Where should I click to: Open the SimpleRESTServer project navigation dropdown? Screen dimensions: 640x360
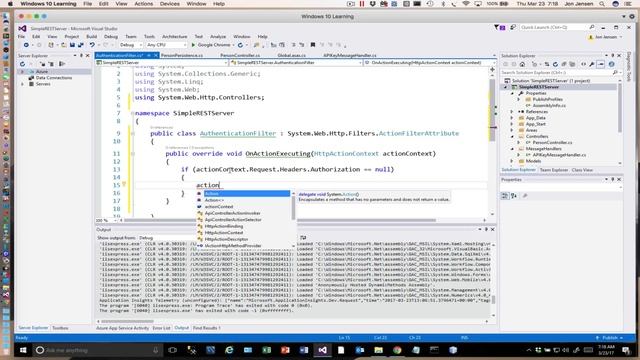pyautogui.click(x=162, y=63)
